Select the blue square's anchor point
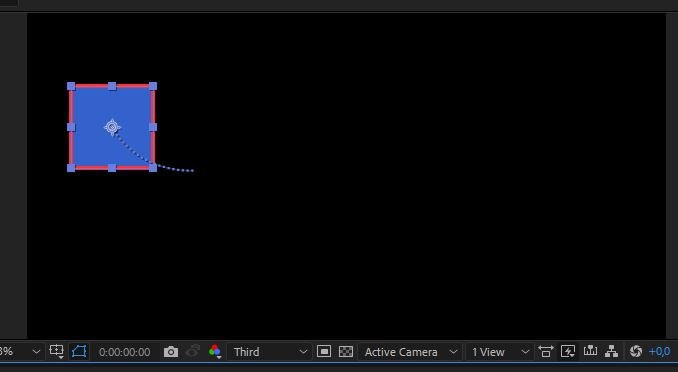The image size is (678, 372). 112,127
